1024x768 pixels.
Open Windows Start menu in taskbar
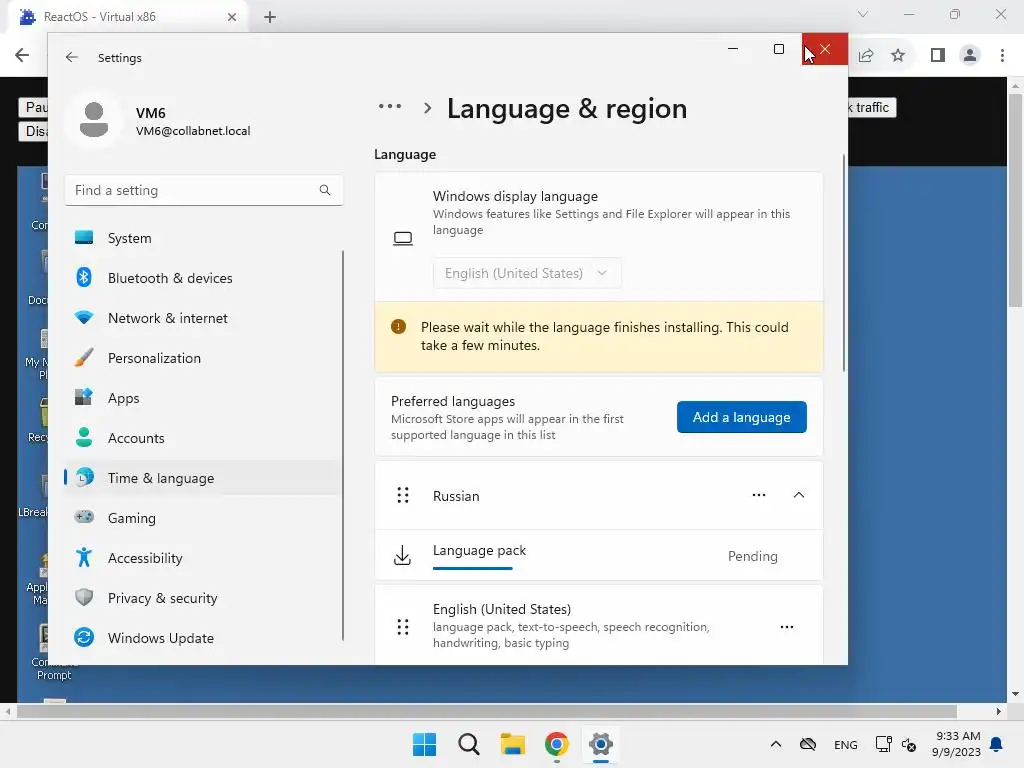(x=424, y=744)
